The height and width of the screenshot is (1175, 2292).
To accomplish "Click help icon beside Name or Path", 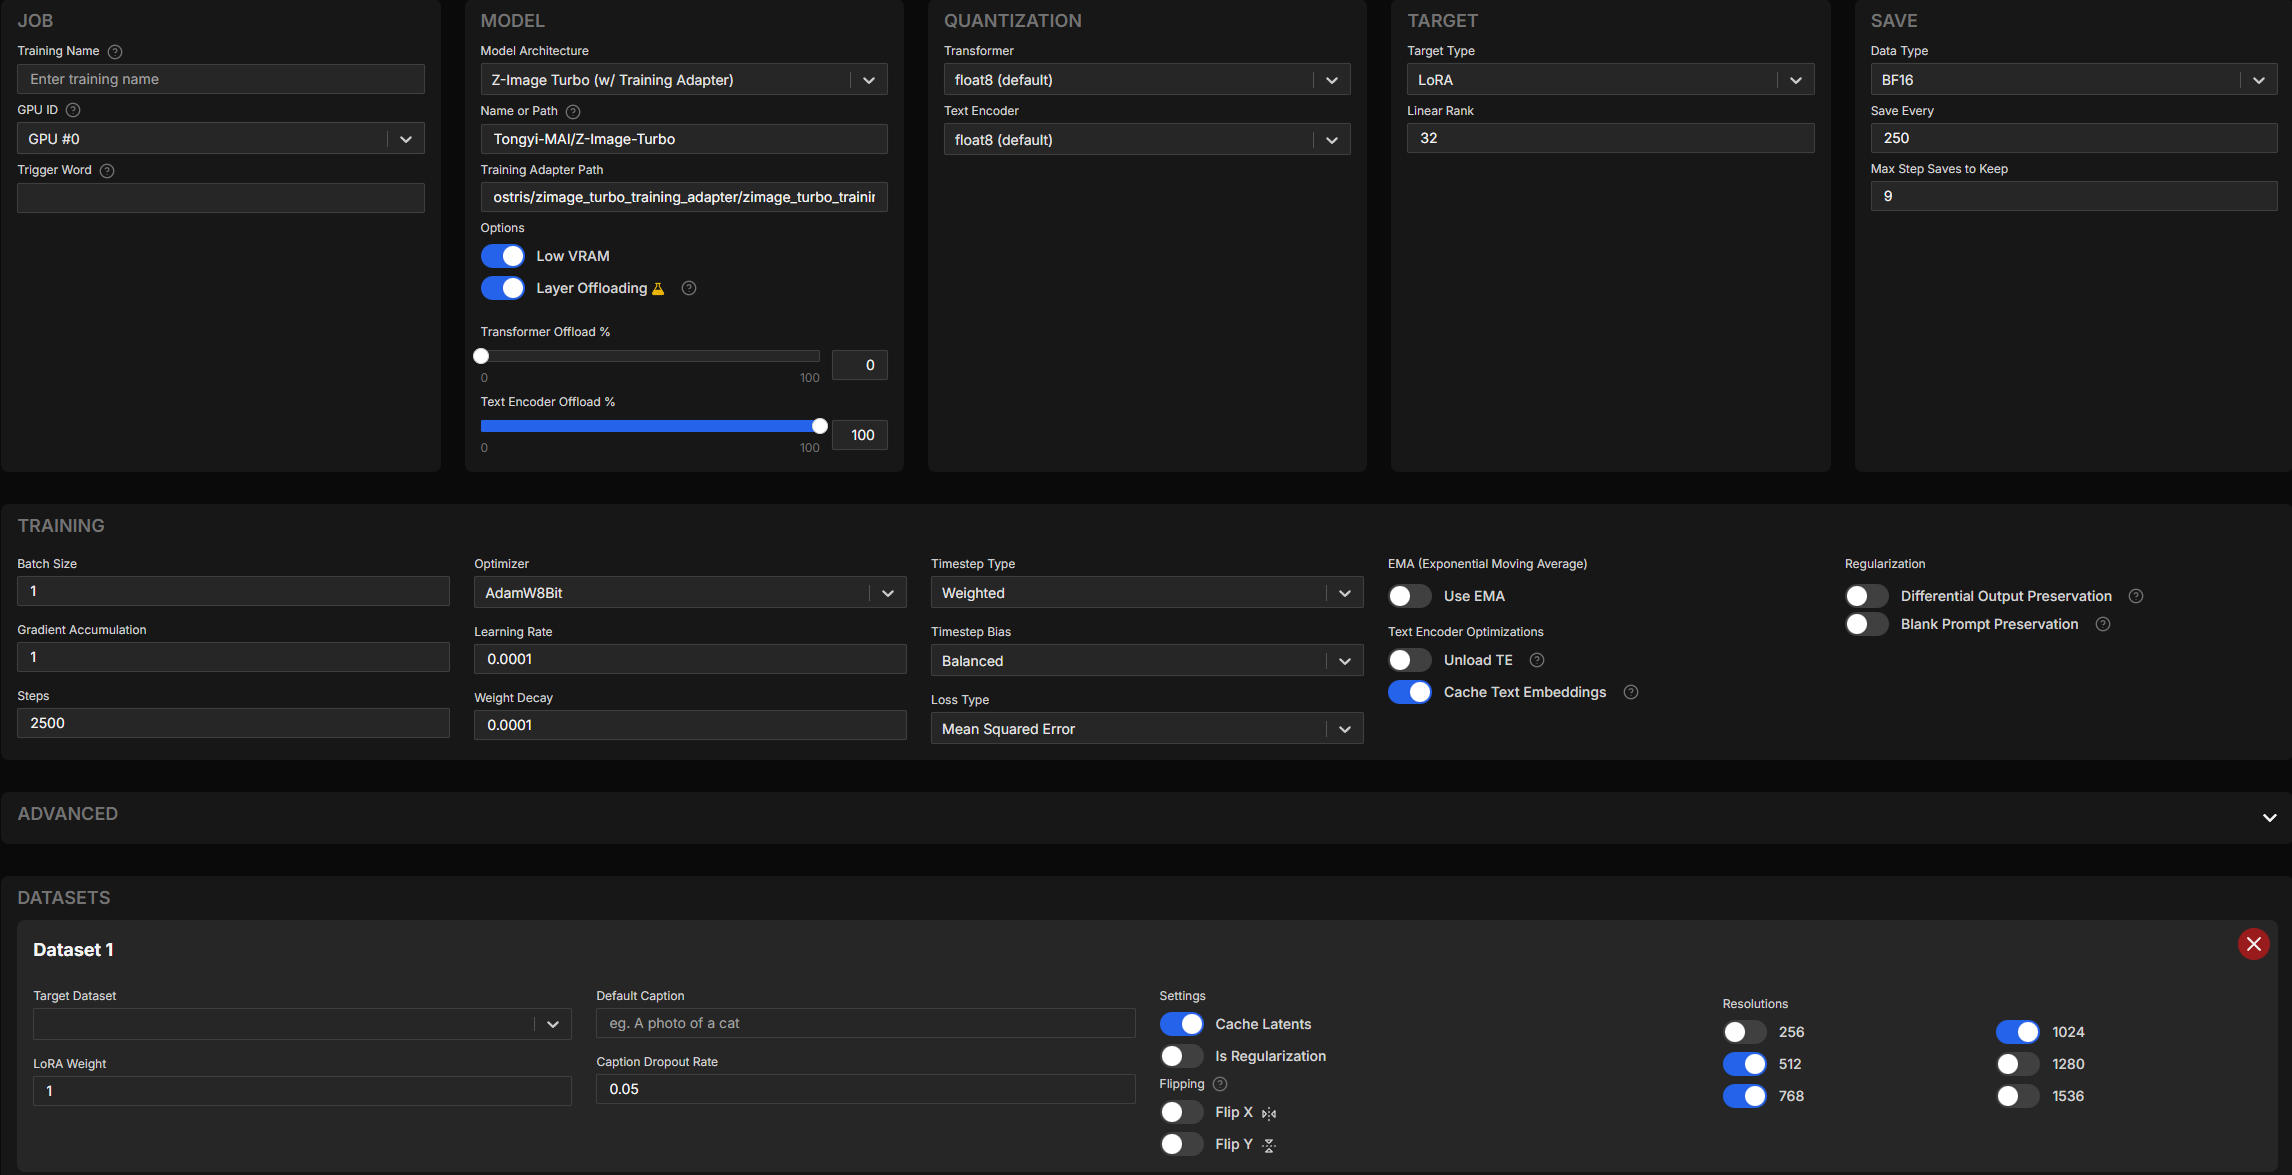I will [x=573, y=111].
